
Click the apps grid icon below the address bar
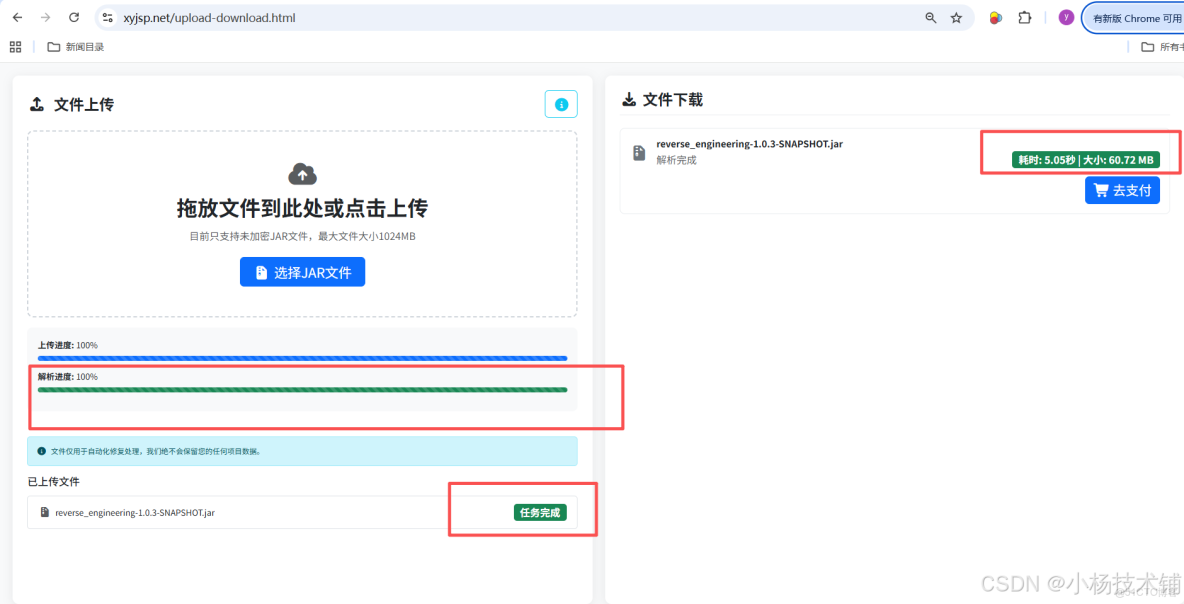tap(14, 46)
